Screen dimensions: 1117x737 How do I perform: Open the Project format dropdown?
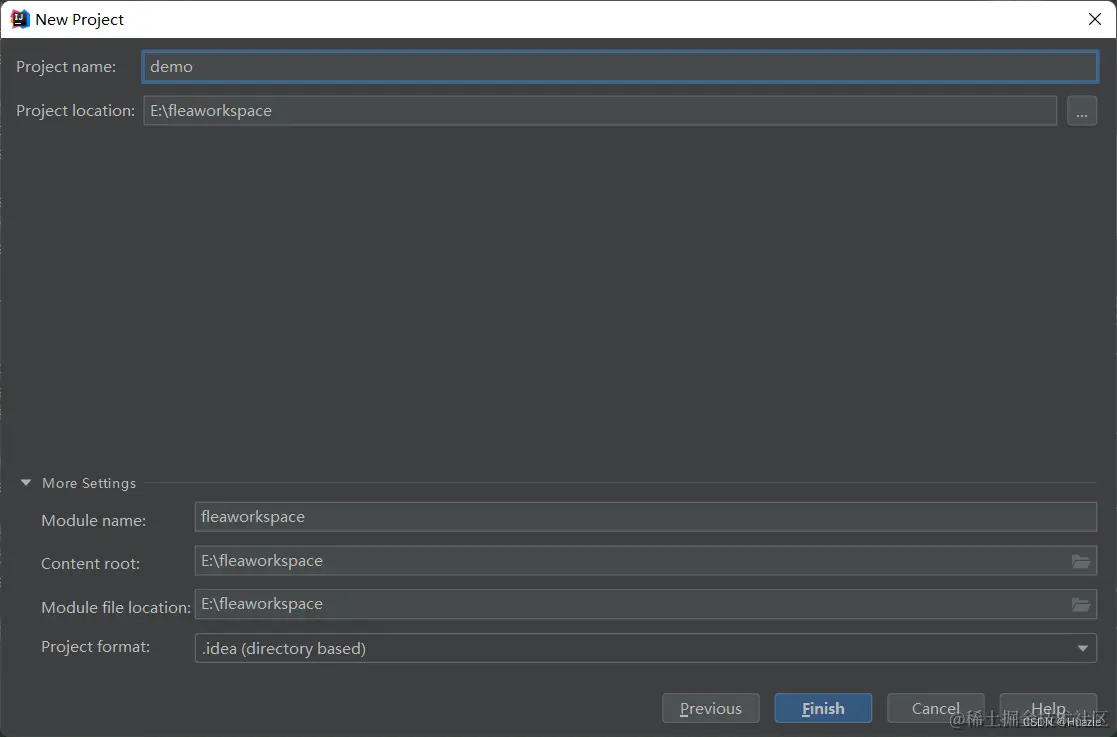click(645, 649)
